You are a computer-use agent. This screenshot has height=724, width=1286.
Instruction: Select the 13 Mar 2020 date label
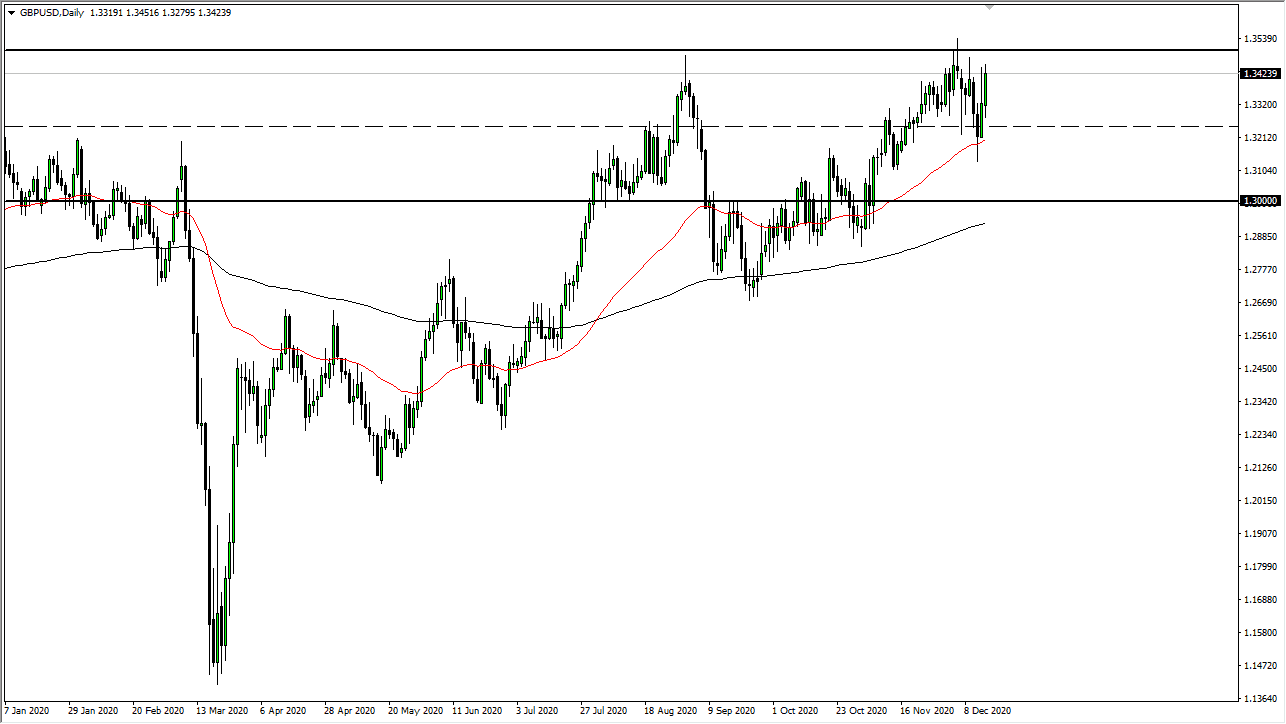223,711
